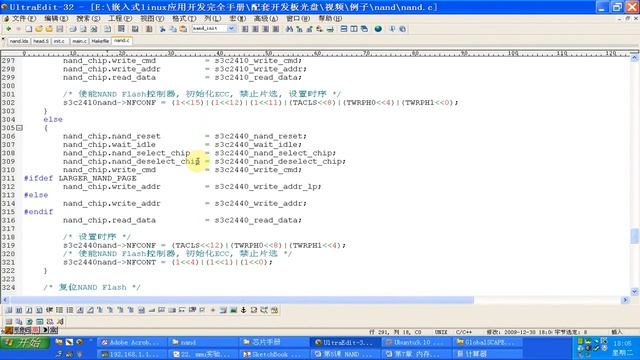Click the New File toolbar icon

[x=29, y=29]
